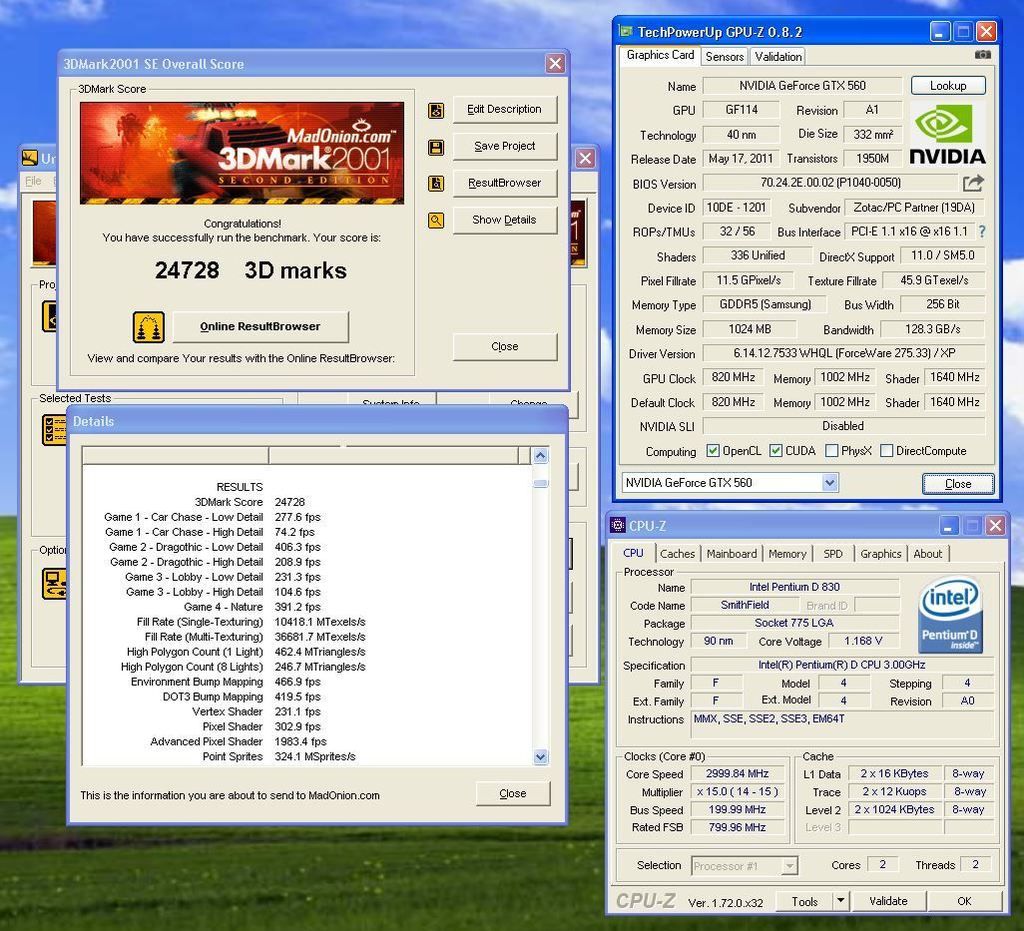Click the Driver Version field in GPU-Z
The height and width of the screenshot is (931, 1024).
tap(844, 353)
